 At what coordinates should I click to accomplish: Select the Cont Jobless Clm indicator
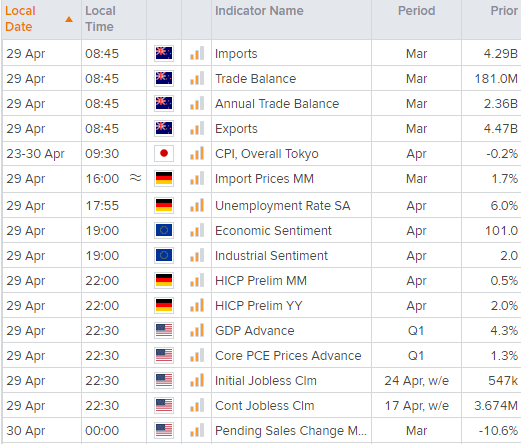[265, 406]
